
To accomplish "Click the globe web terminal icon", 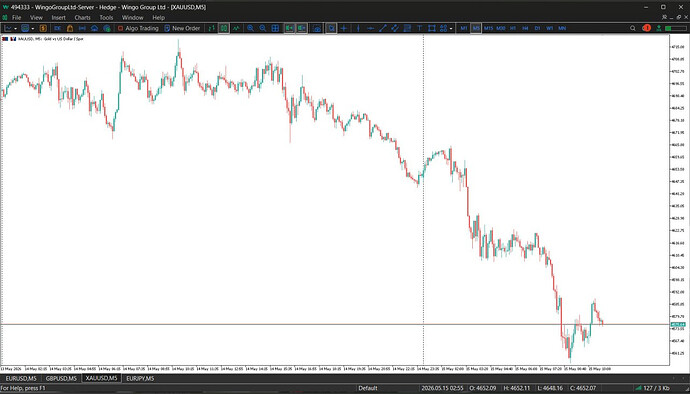I will 107,28.
